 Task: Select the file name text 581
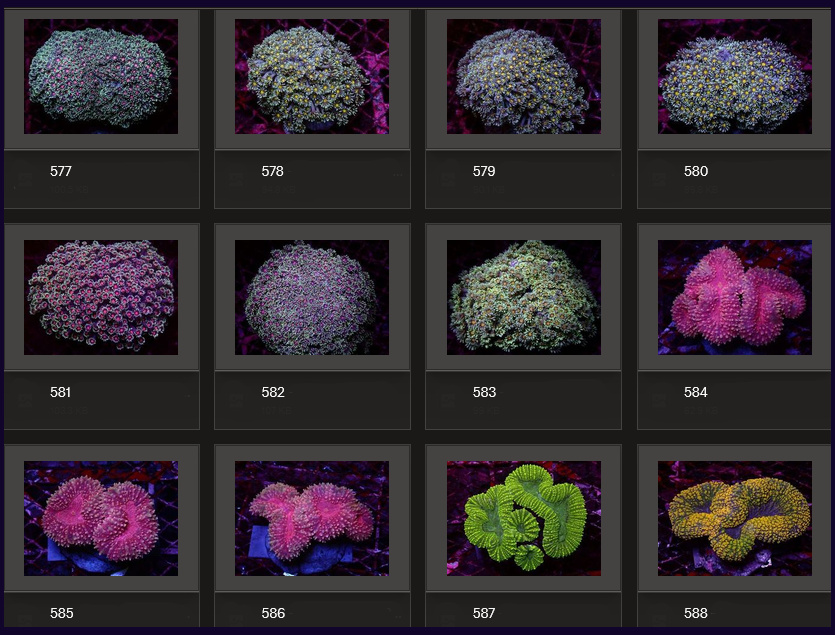pos(61,392)
